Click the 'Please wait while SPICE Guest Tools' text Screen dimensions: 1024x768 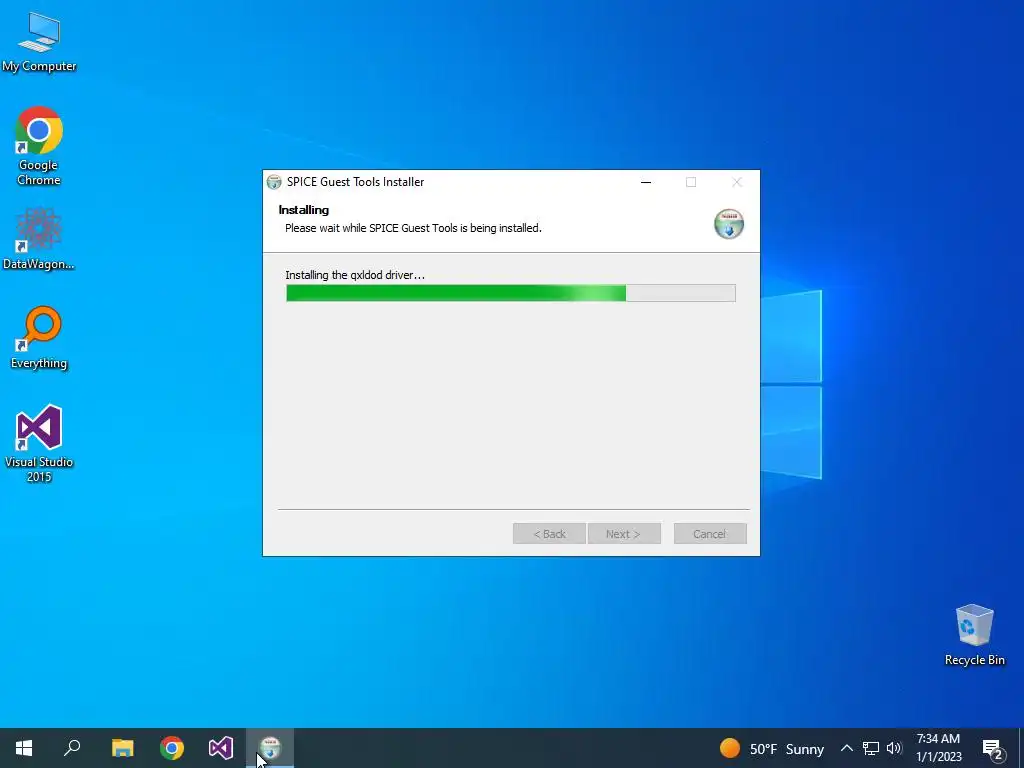pyautogui.click(x=413, y=228)
